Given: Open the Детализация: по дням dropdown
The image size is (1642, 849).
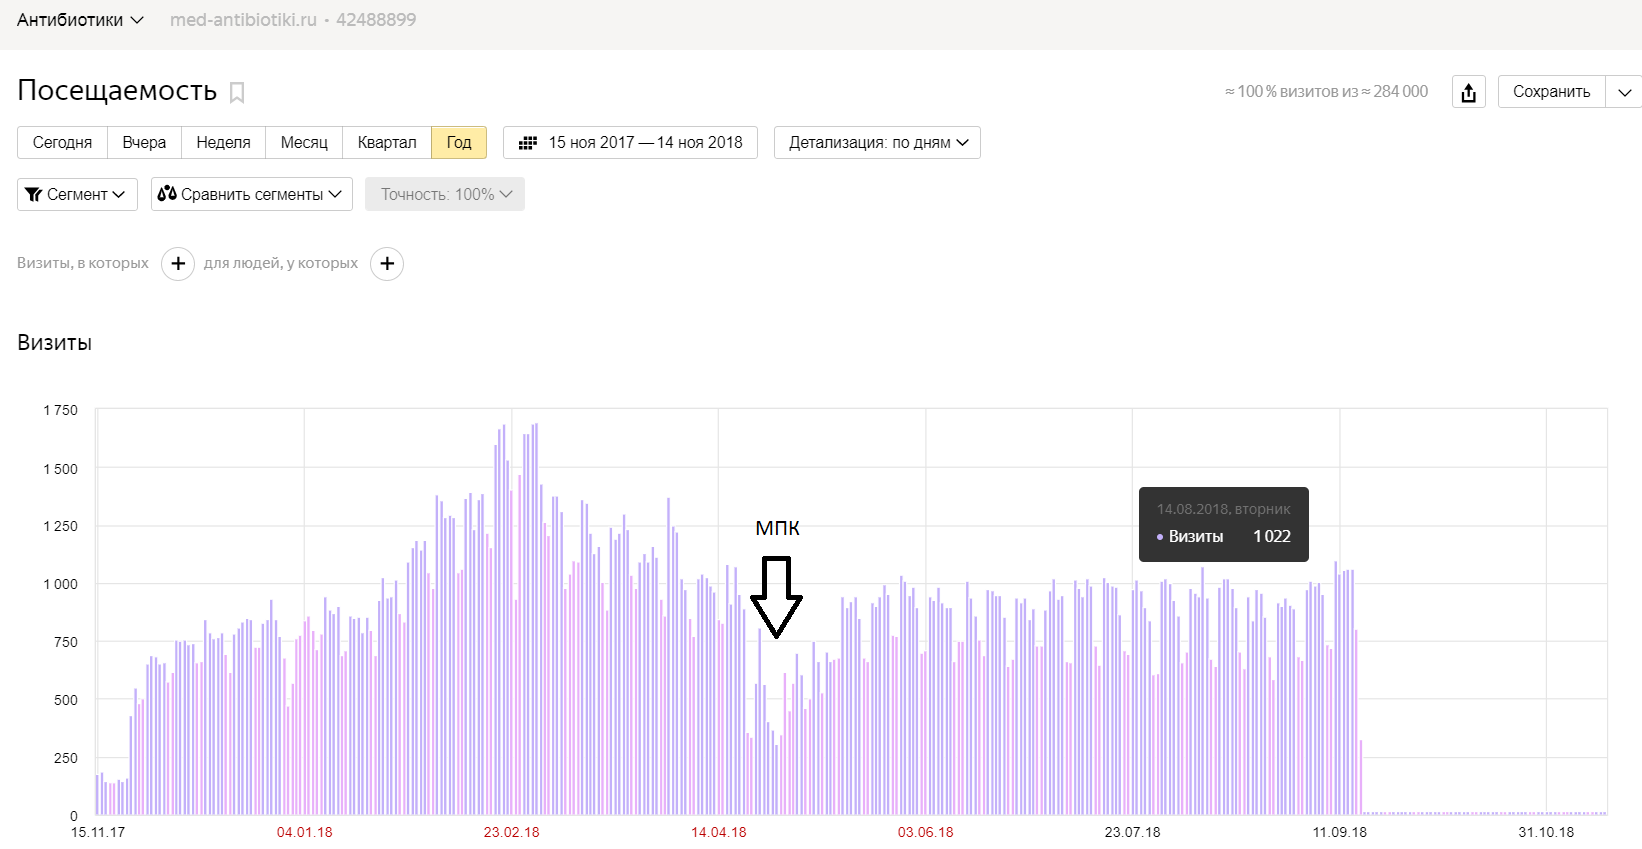Looking at the screenshot, I should point(877,143).
